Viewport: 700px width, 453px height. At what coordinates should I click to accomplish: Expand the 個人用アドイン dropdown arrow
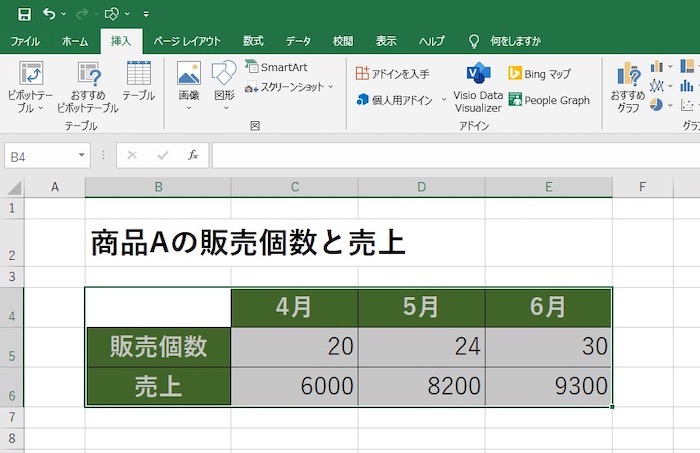444,99
